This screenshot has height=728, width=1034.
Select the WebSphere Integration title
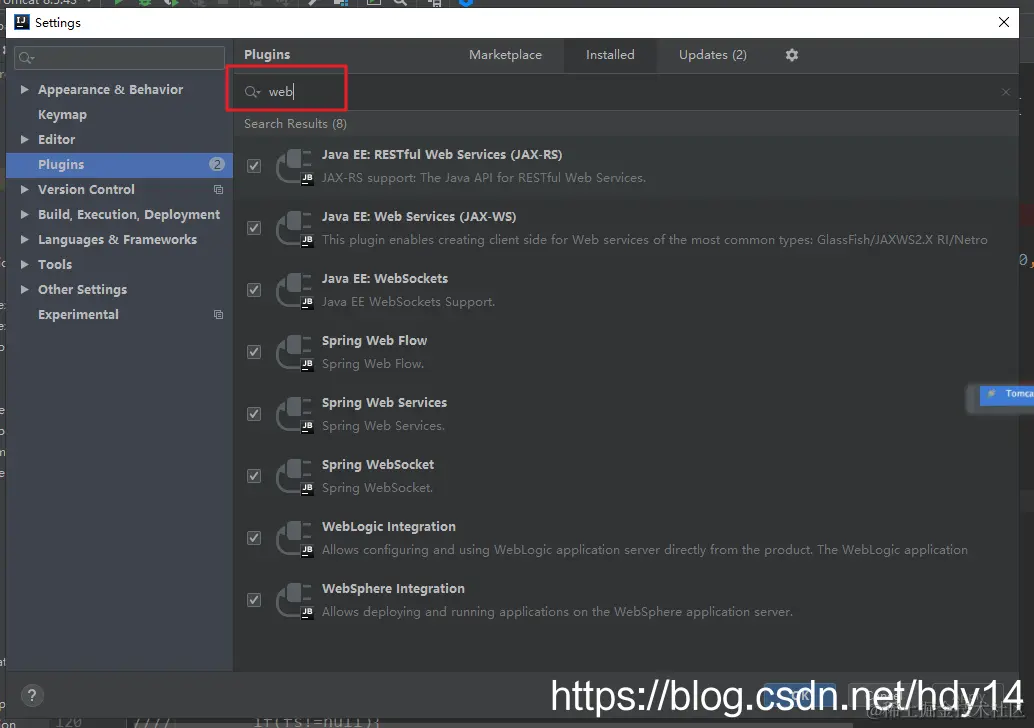[393, 589]
